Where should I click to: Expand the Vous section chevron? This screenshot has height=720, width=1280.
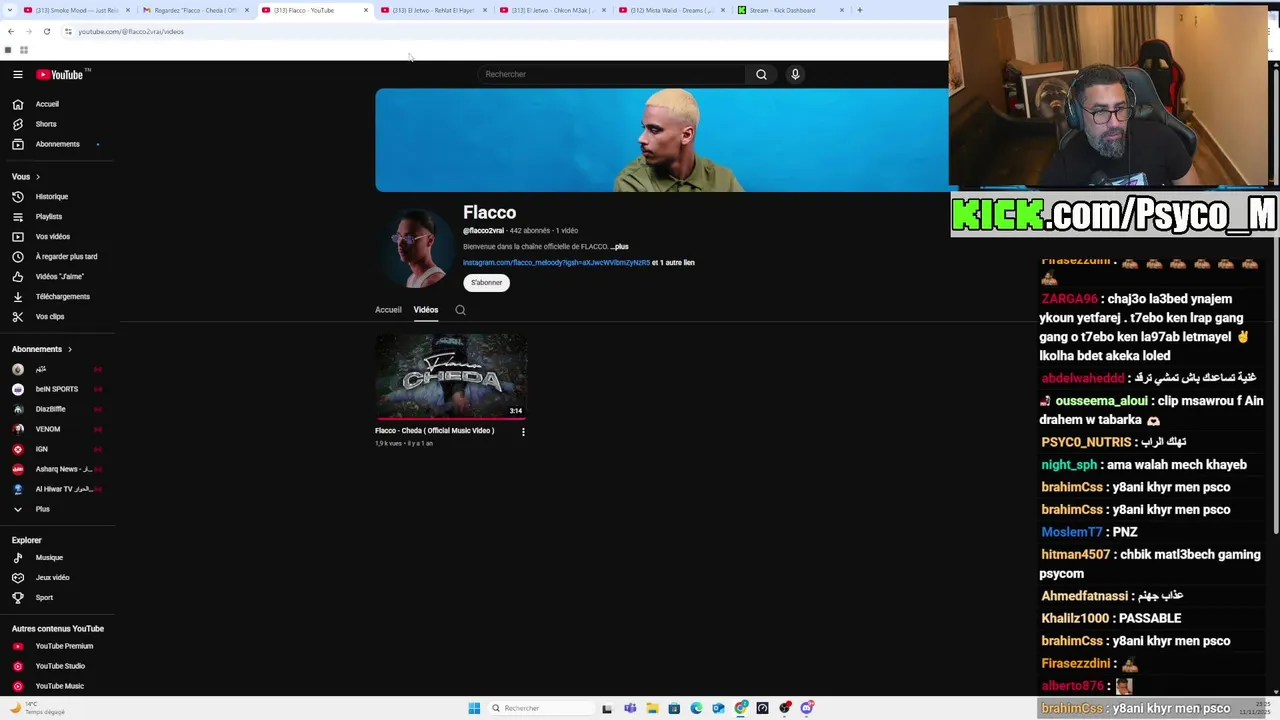click(37, 177)
